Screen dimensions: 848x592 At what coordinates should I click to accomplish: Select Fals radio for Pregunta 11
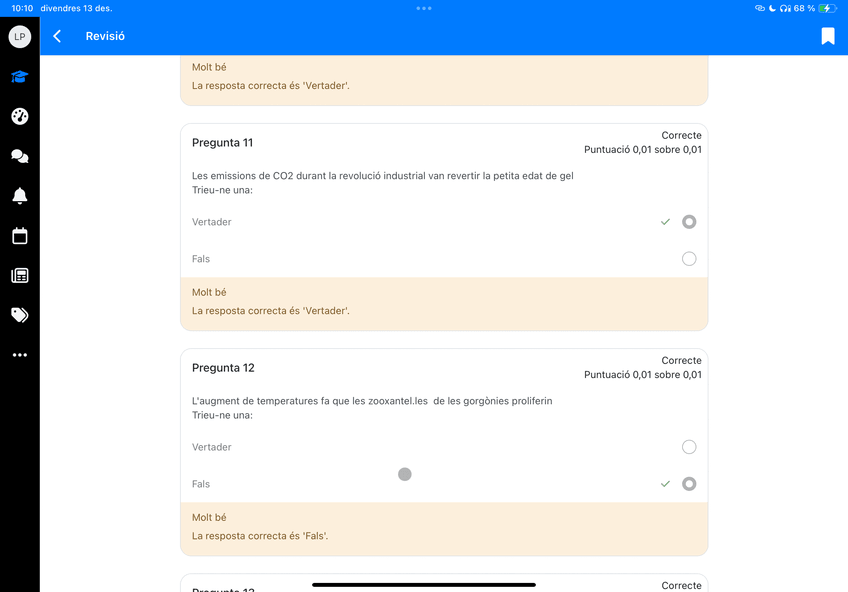click(689, 259)
